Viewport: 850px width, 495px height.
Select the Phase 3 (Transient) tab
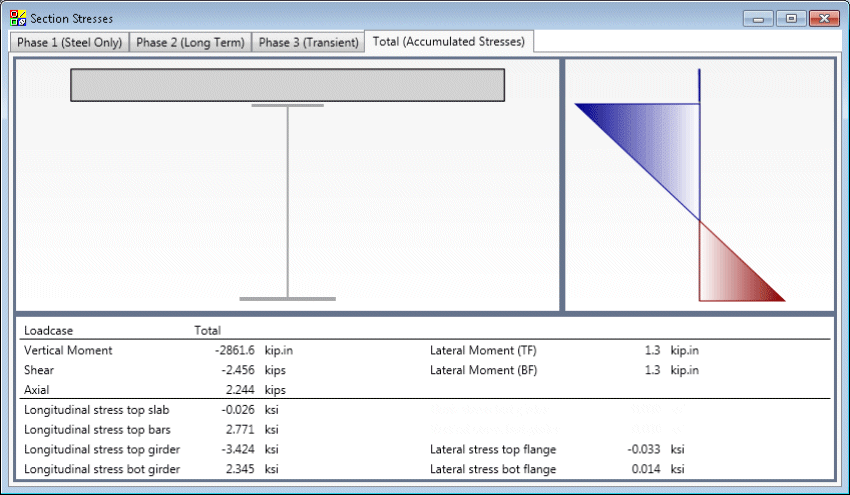(x=308, y=42)
